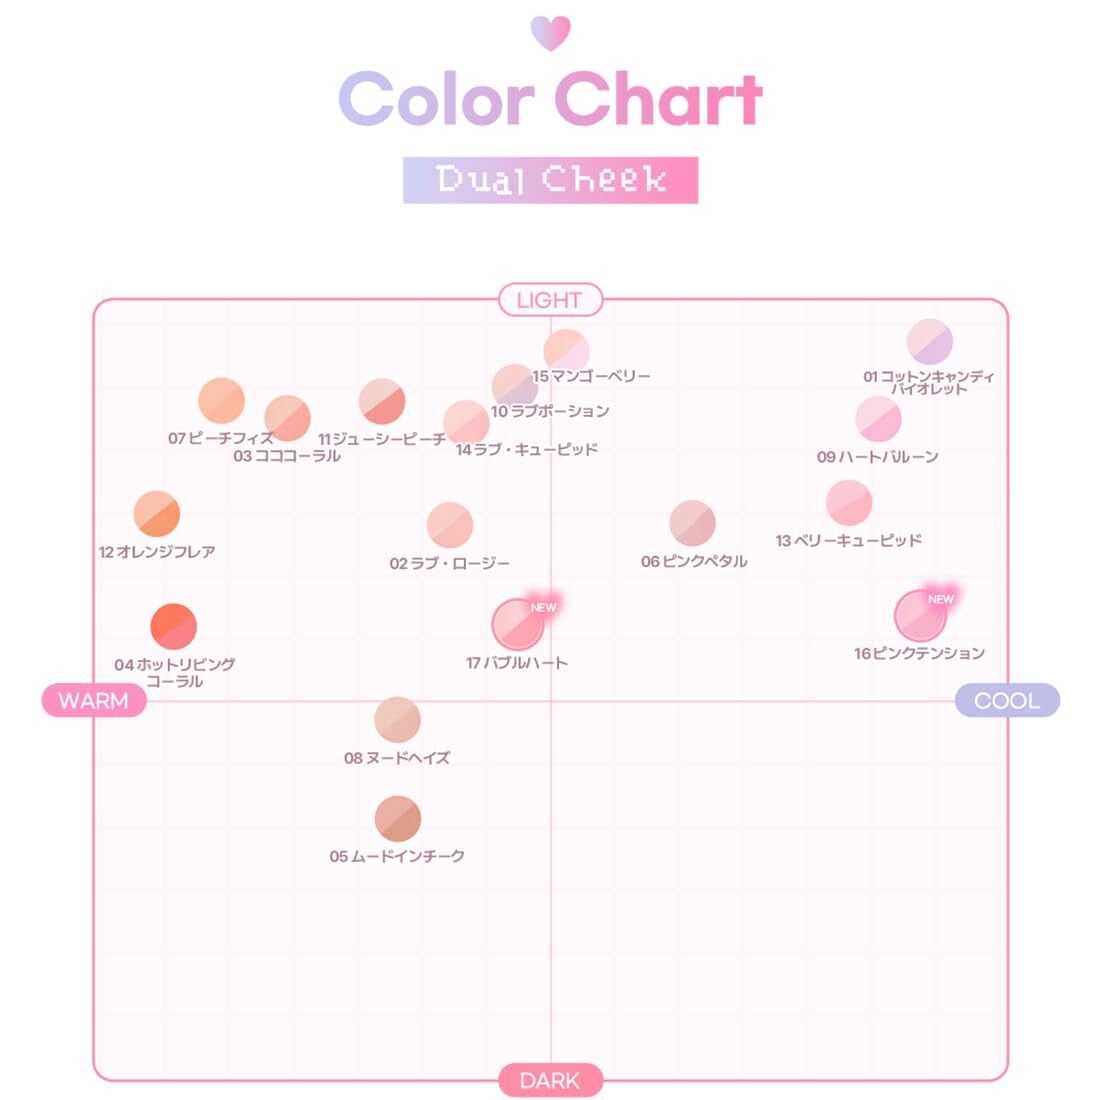Viewport: 1100px width, 1100px height.
Task: Click the WARM axis label
Action: (x=94, y=700)
